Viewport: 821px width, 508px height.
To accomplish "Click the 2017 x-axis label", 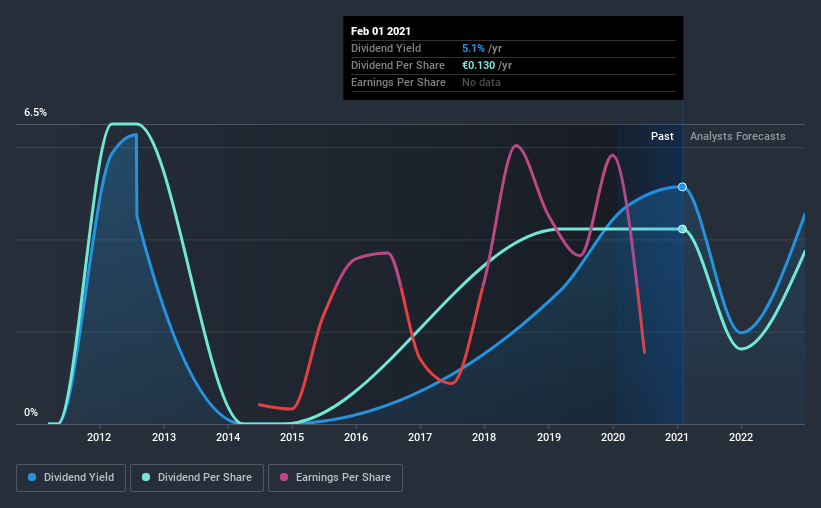I will pyautogui.click(x=420, y=437).
